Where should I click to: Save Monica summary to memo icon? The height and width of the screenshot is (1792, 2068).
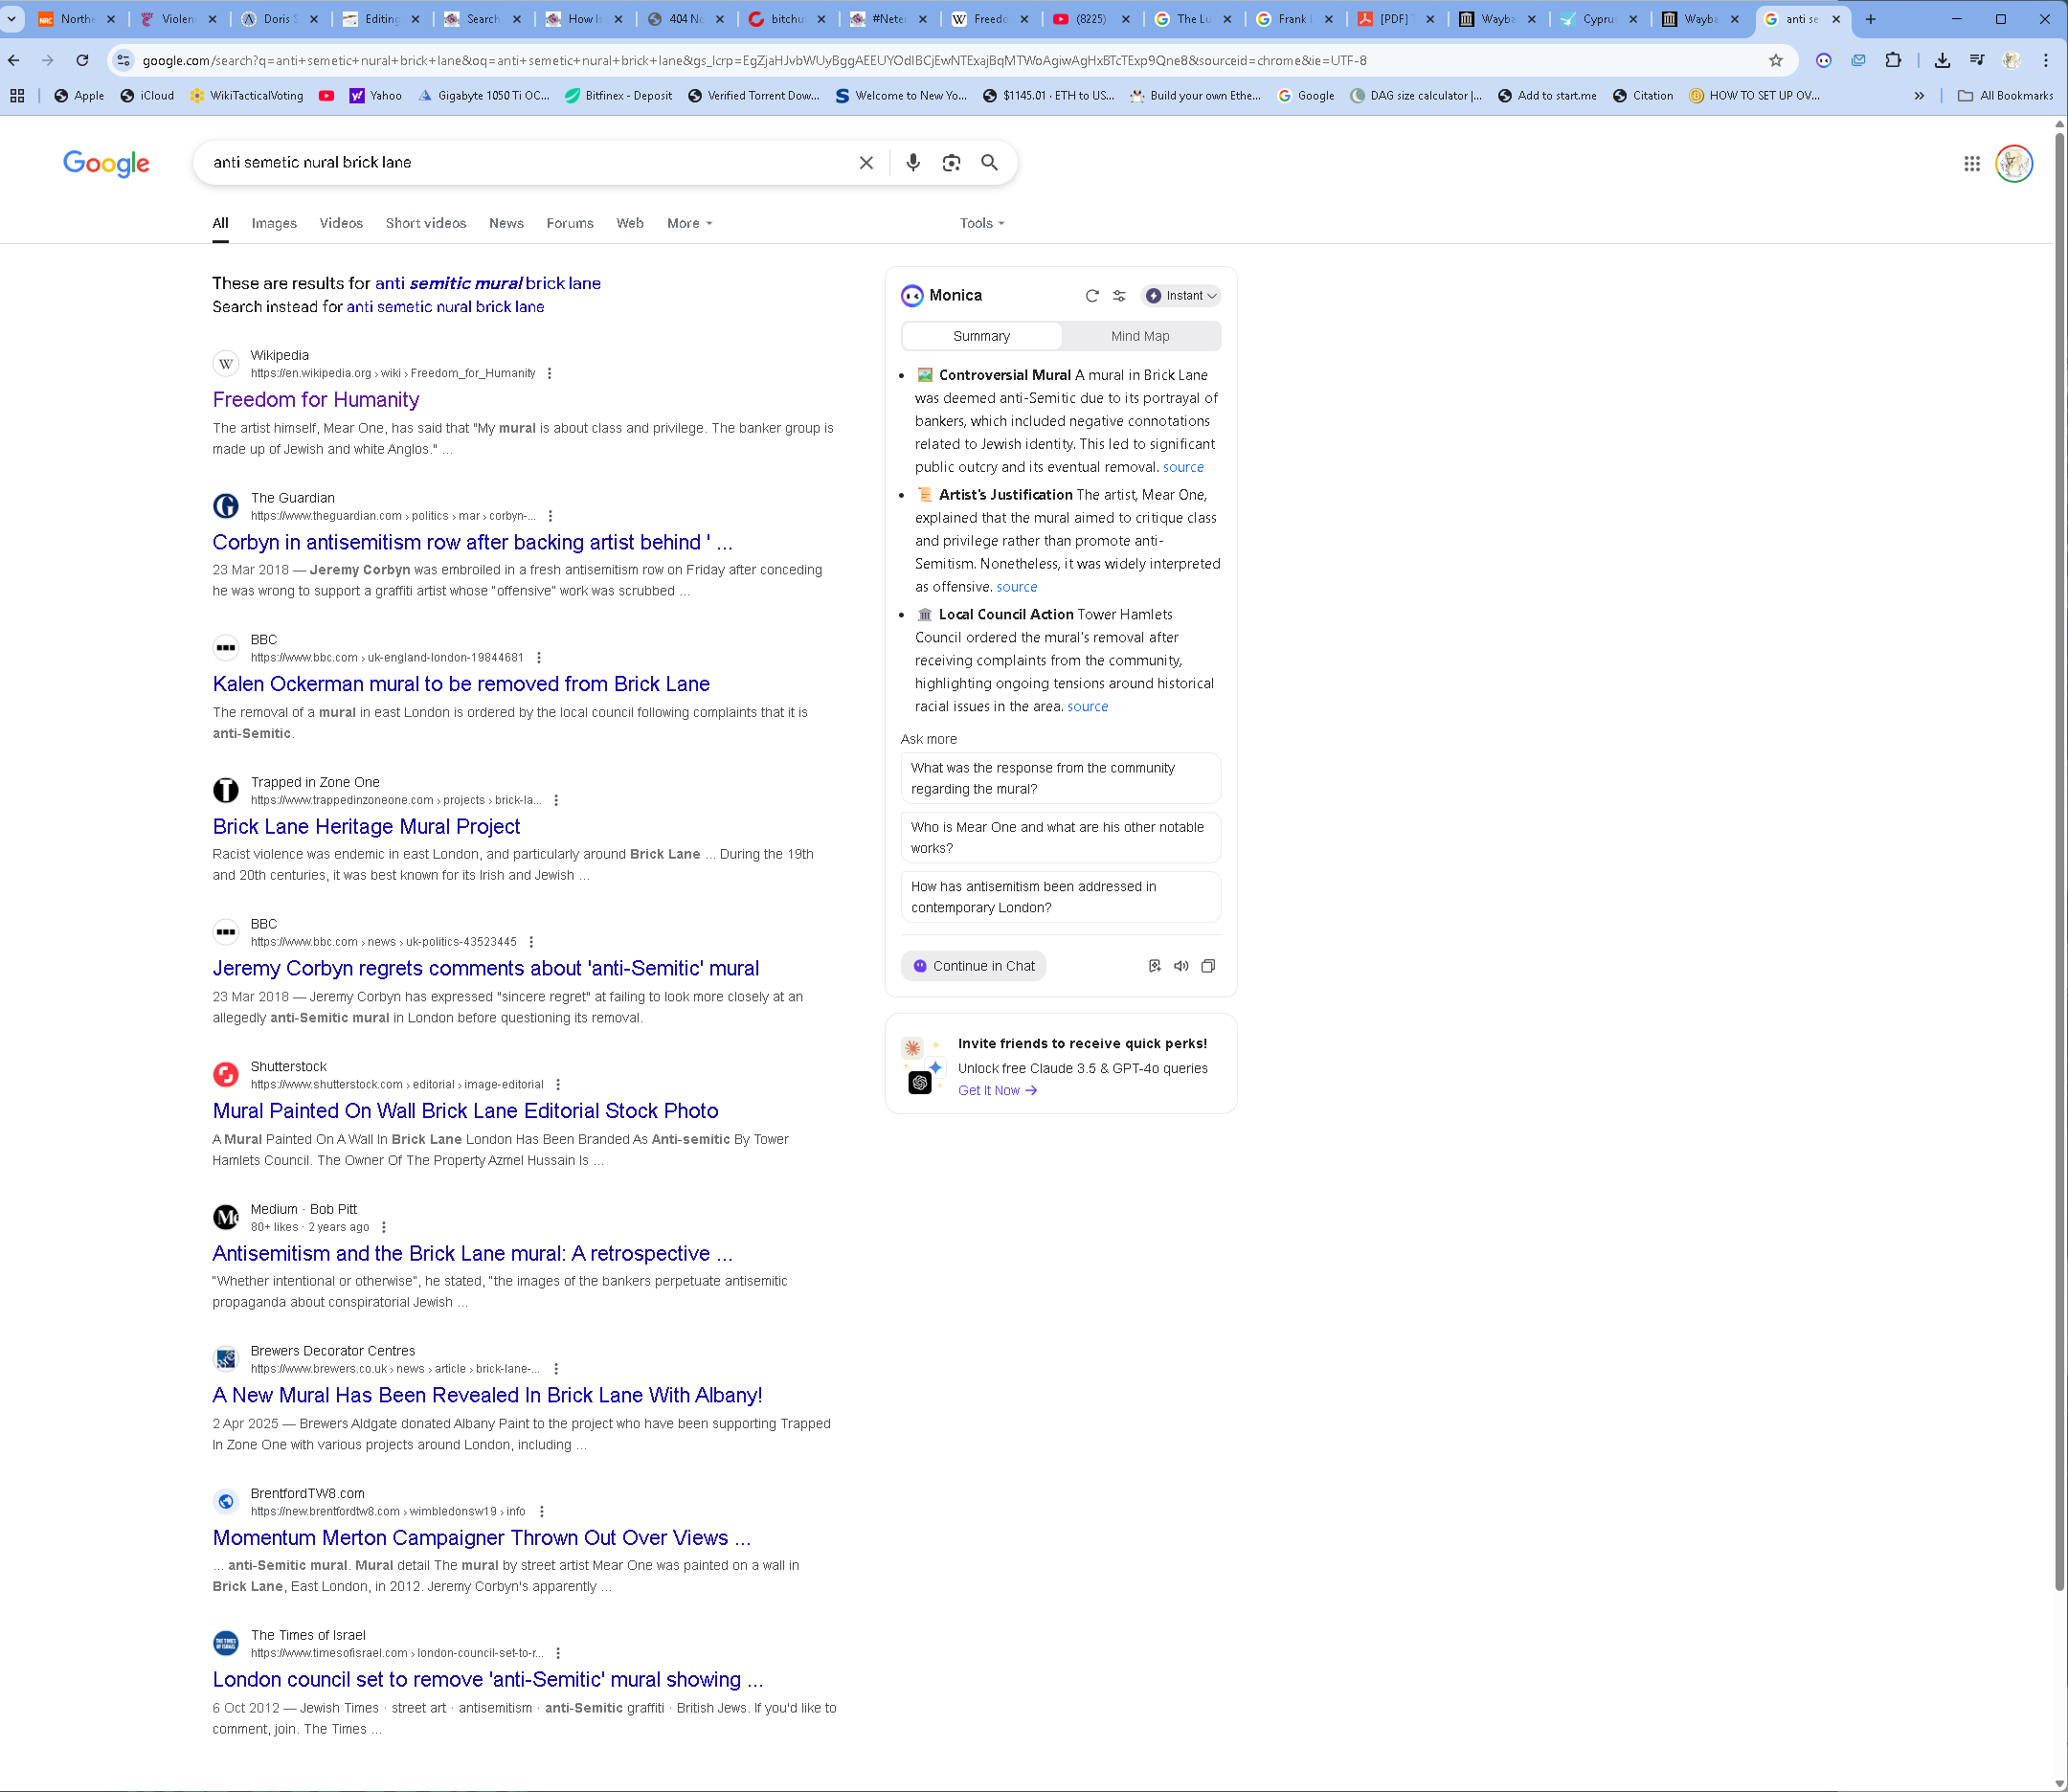[x=1154, y=966]
